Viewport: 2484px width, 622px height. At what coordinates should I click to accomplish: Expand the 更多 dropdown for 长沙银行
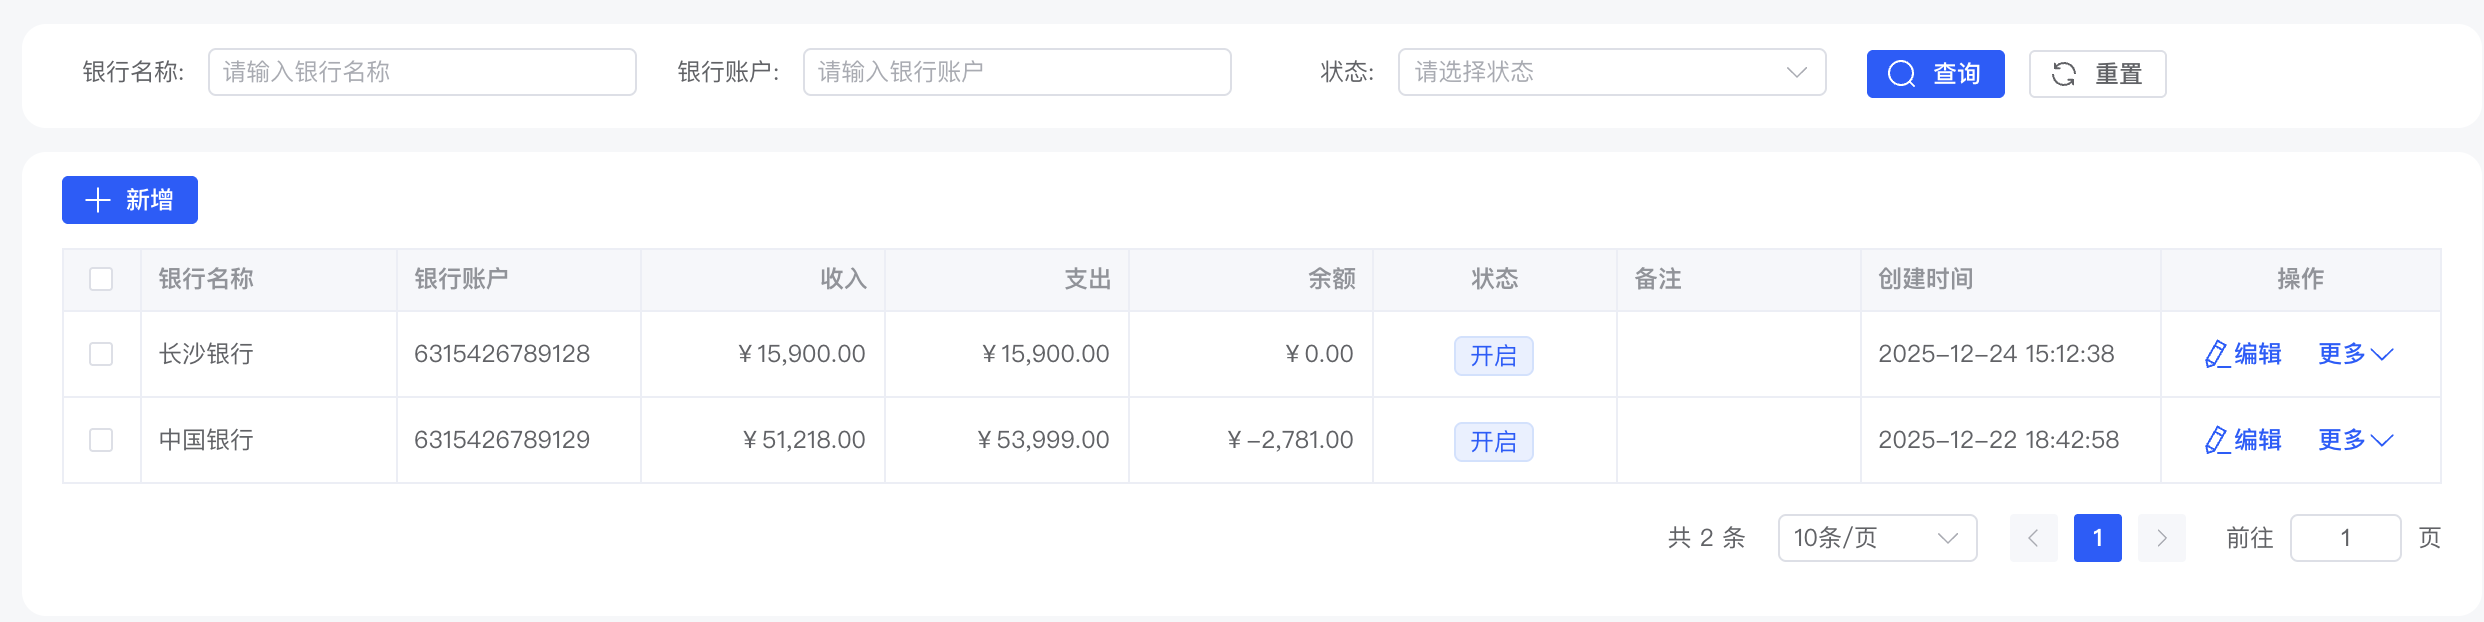(2354, 353)
